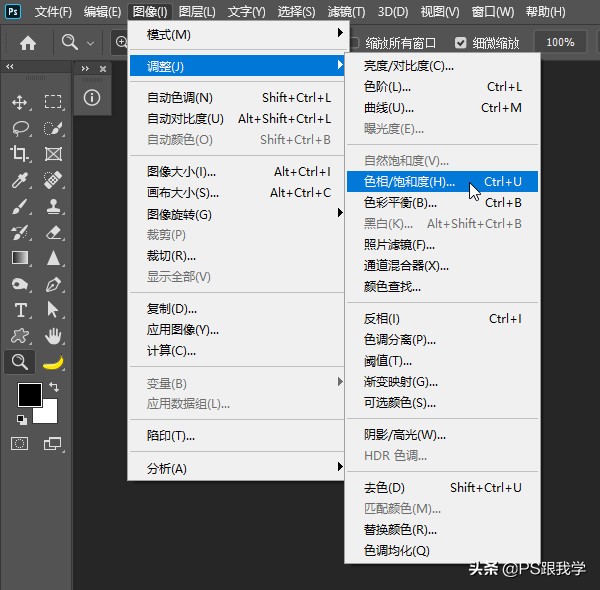Click the 100% zoom button
The height and width of the screenshot is (590, 600).
tap(560, 42)
